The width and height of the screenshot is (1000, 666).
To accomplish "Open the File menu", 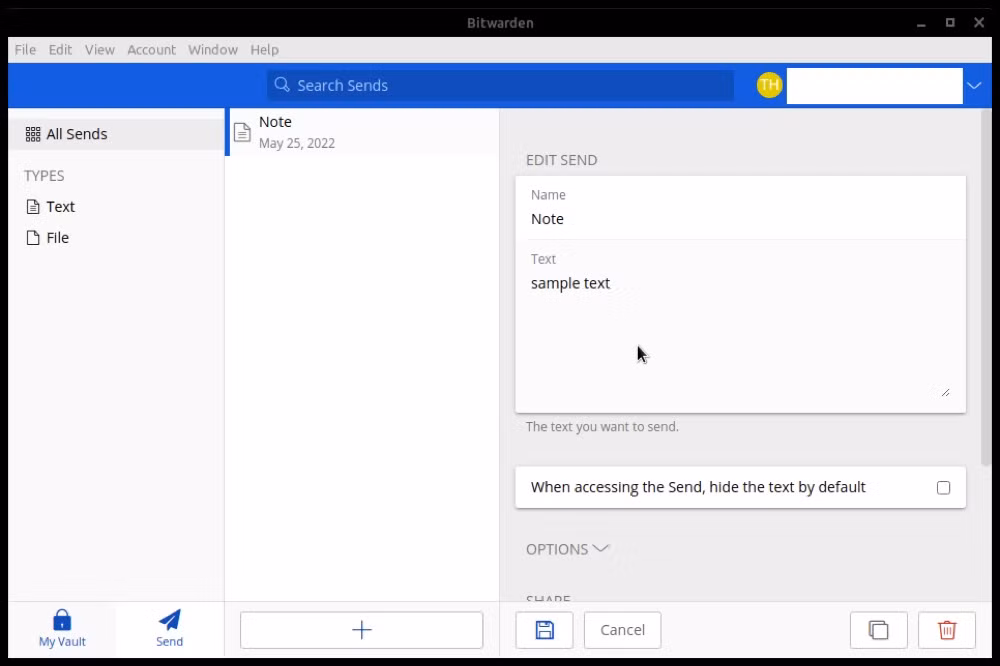I will pyautogui.click(x=26, y=50).
